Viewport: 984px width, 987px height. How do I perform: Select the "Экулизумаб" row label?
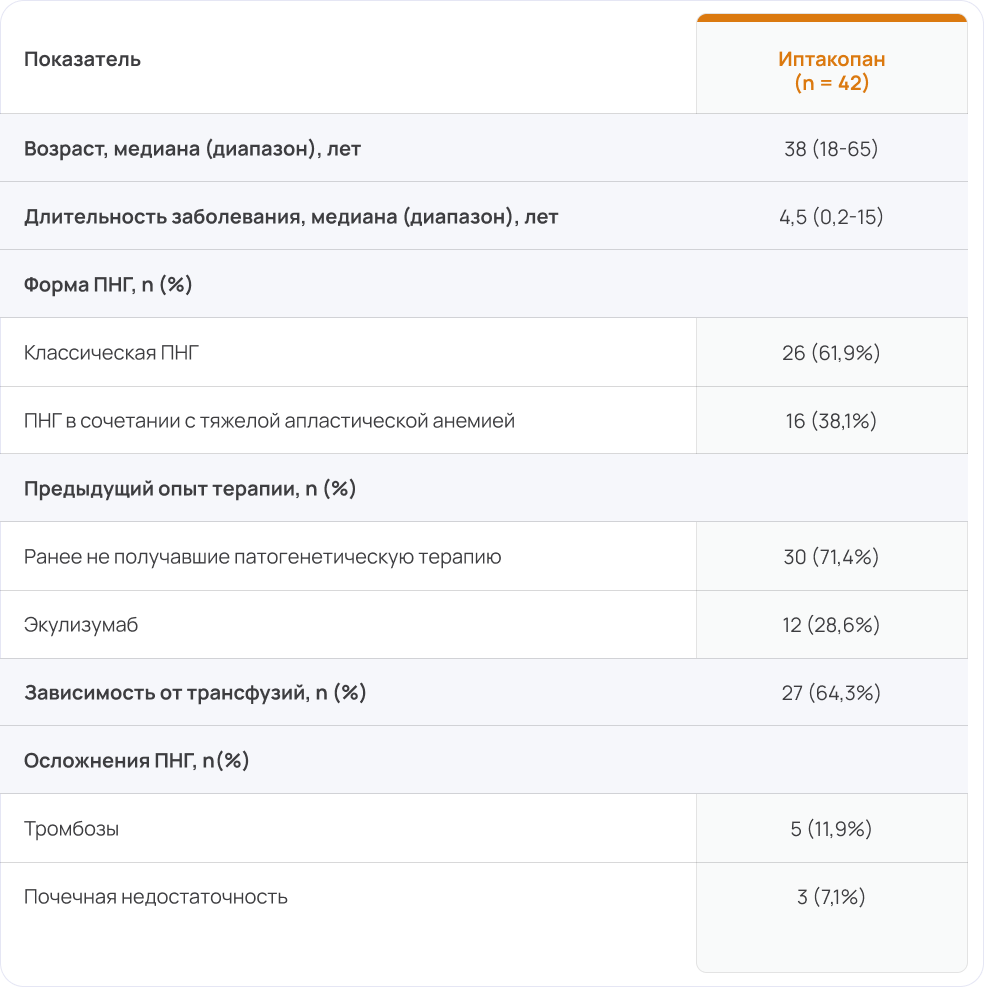point(81,625)
